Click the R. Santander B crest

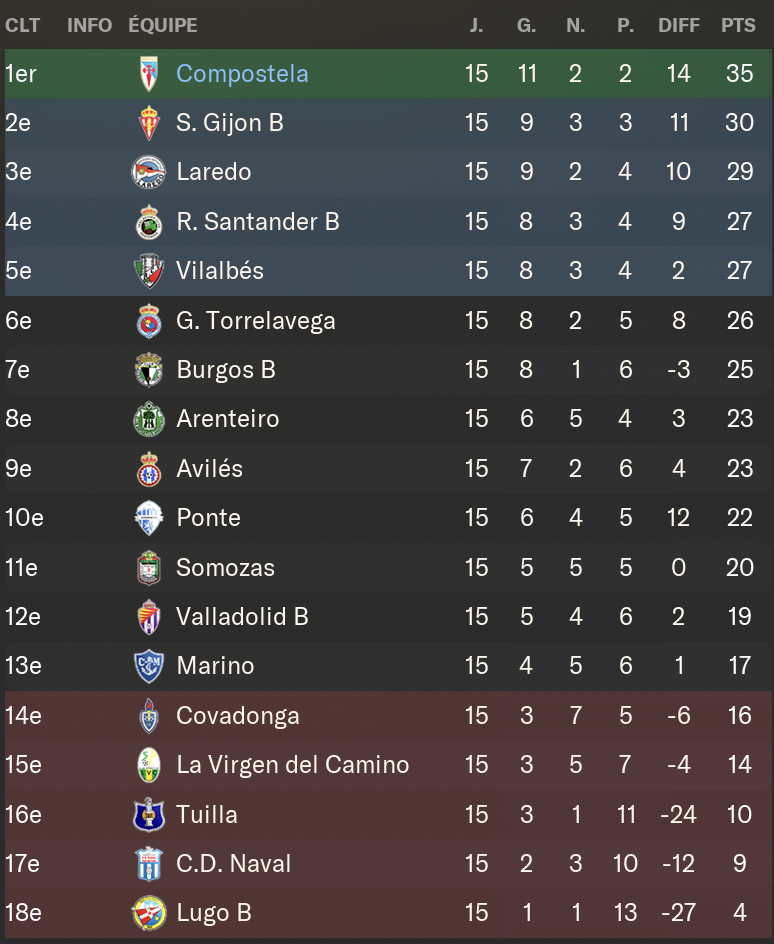pyautogui.click(x=149, y=222)
